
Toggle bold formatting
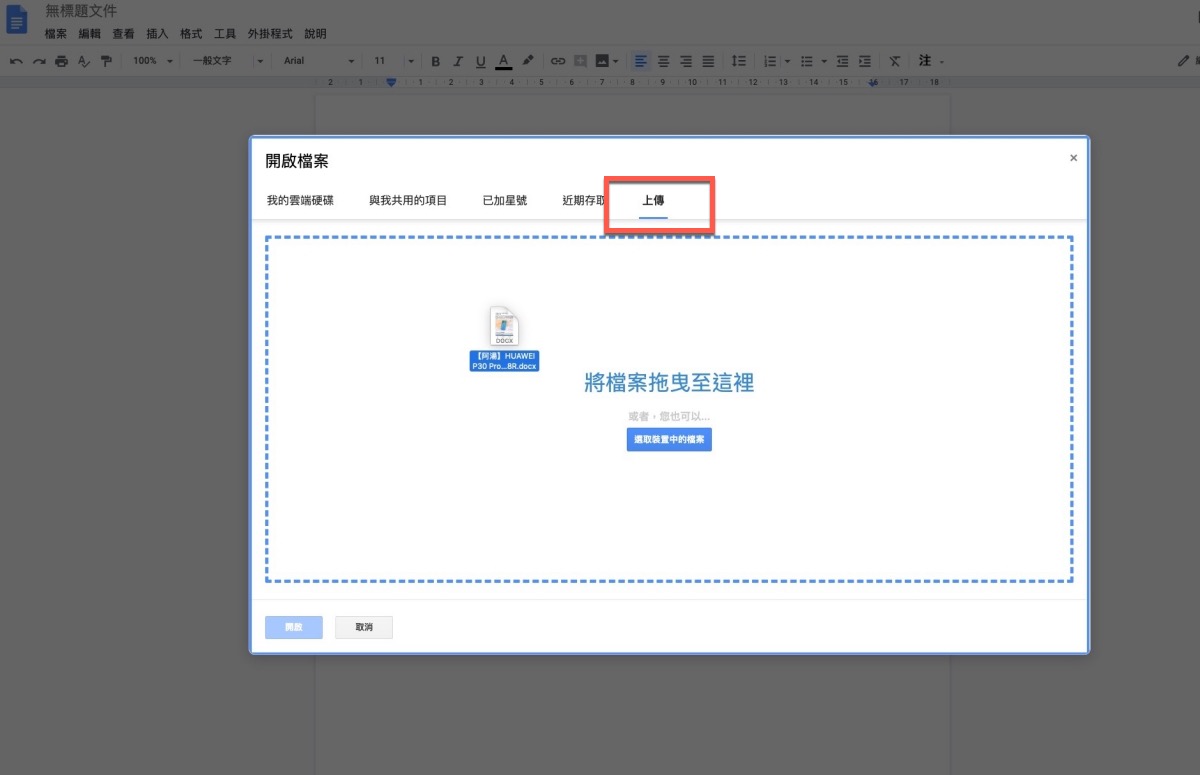tap(435, 61)
